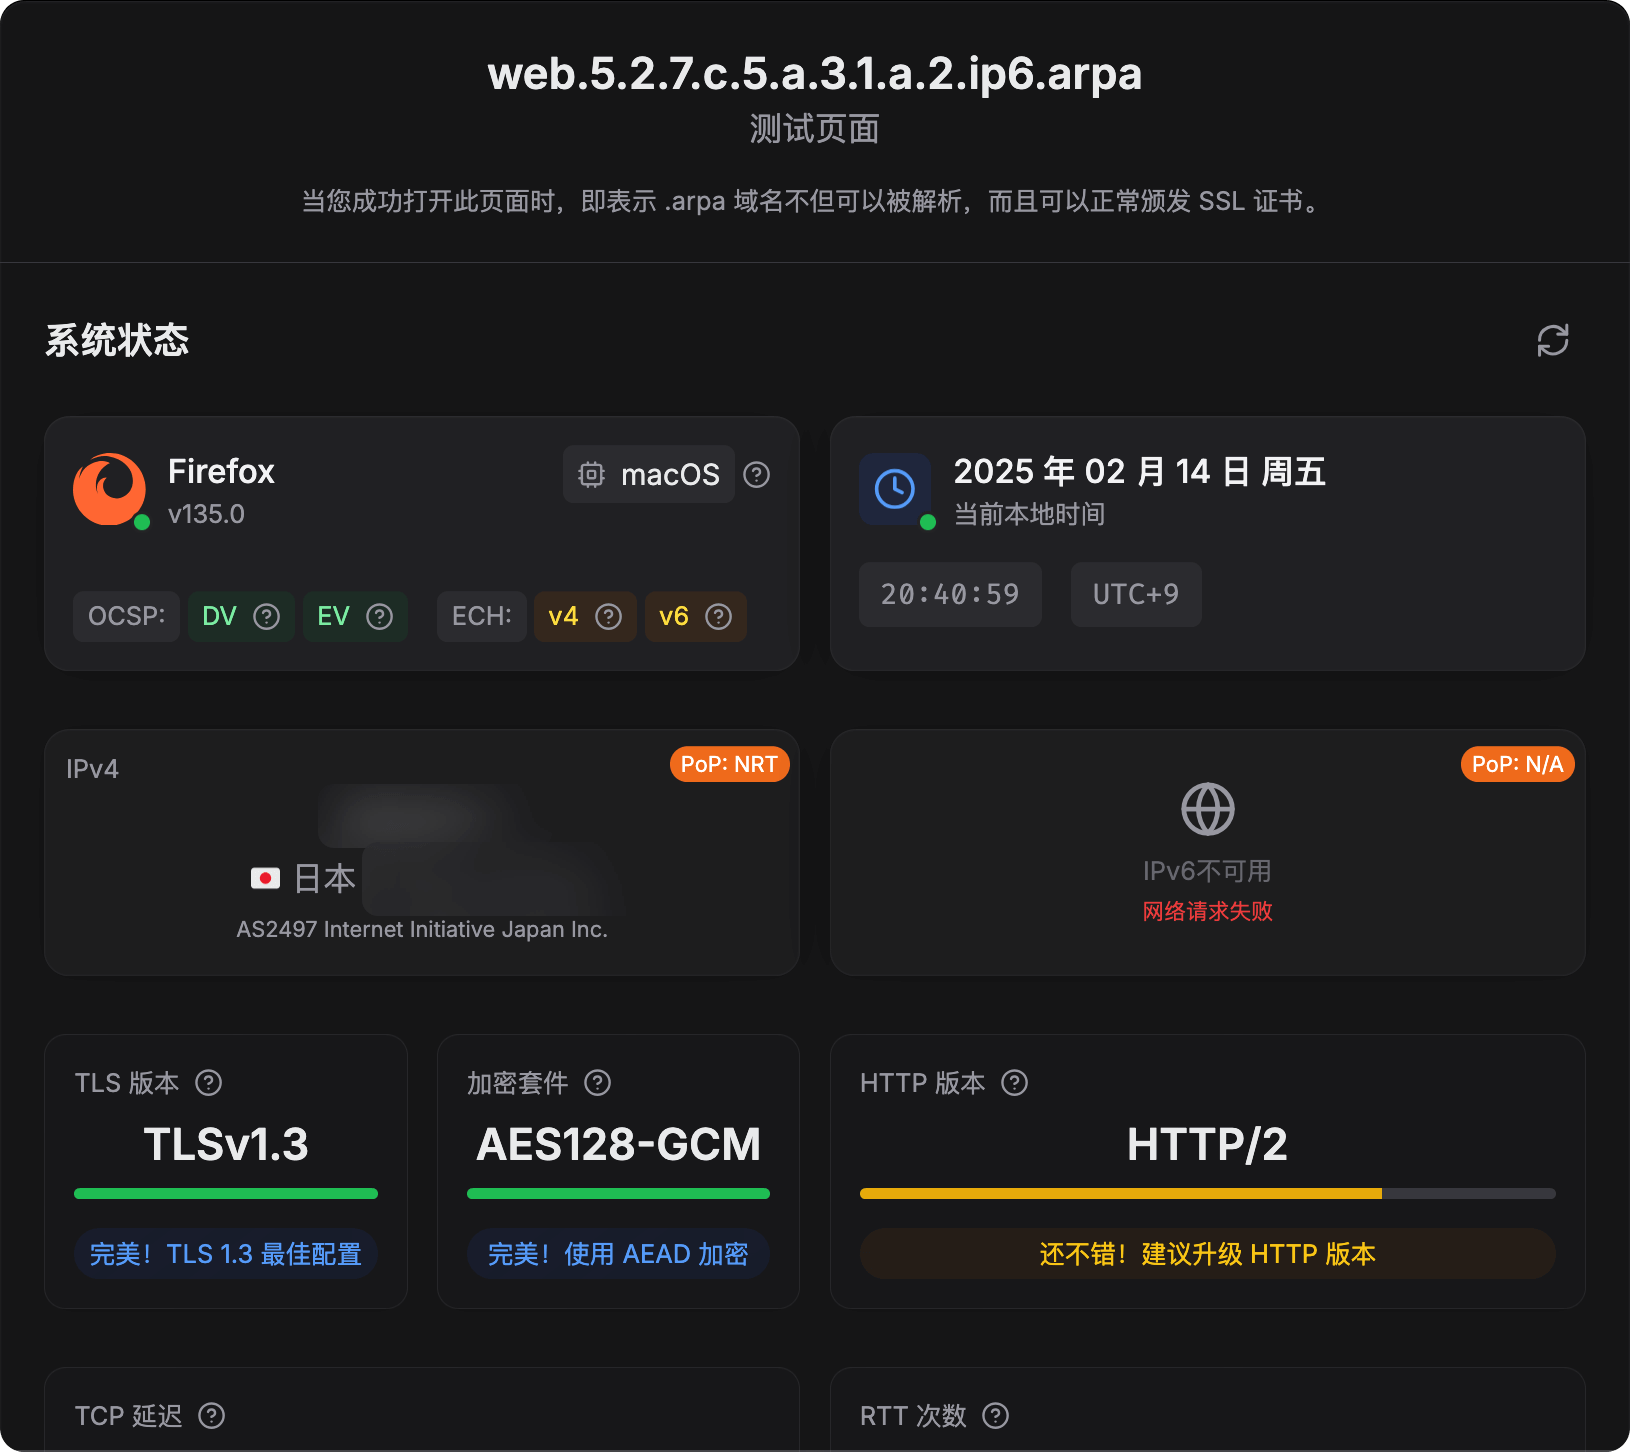Click the question mark beside OCSP DV
Image resolution: width=1630 pixels, height=1452 pixels.
tap(266, 616)
